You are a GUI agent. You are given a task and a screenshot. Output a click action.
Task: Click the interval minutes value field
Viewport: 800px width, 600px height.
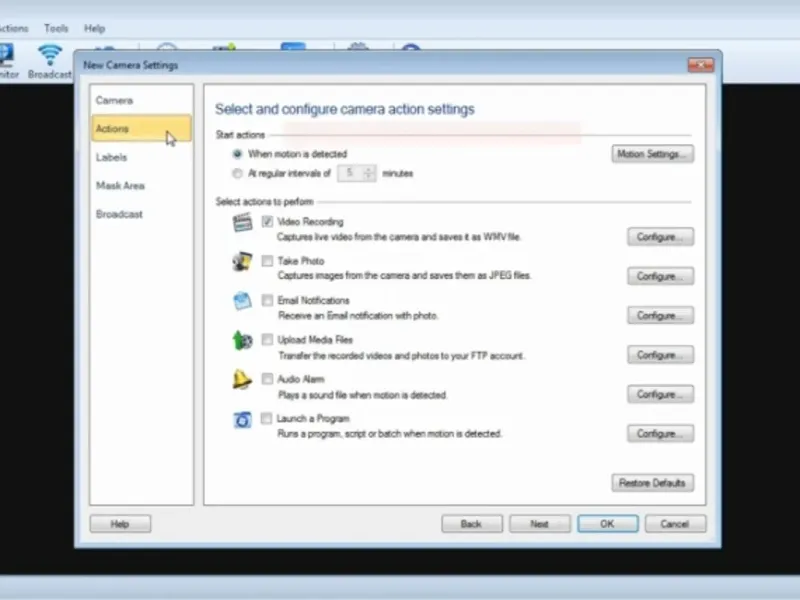point(350,173)
